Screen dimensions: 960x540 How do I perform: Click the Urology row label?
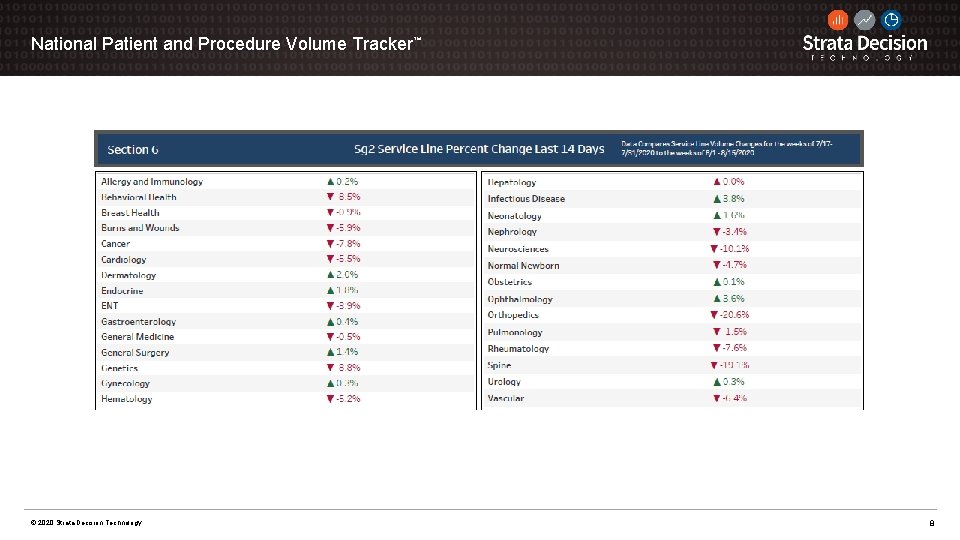[x=504, y=382]
